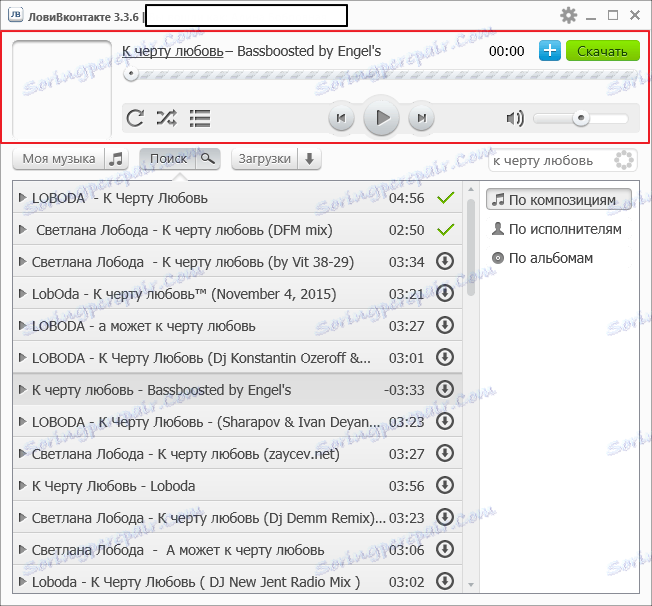Open the playlist list icon
The width and height of the screenshot is (652, 606).
click(200, 119)
